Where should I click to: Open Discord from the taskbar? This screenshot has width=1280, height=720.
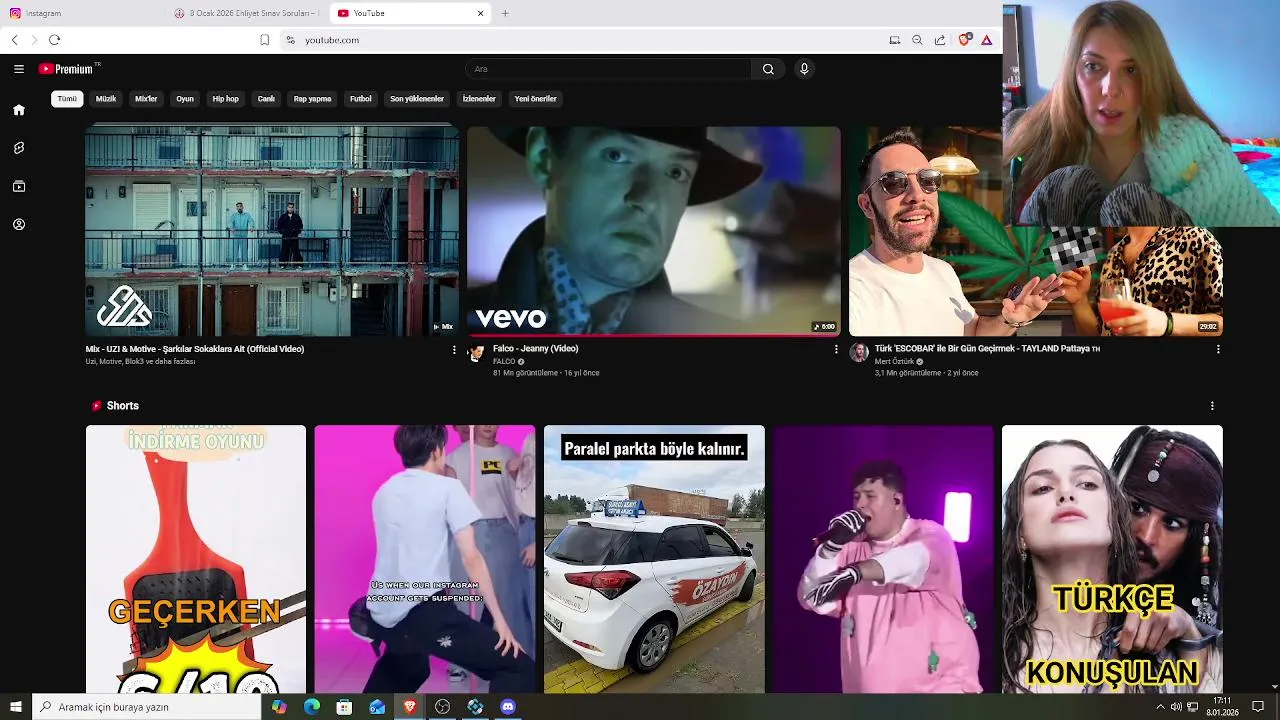[507, 707]
